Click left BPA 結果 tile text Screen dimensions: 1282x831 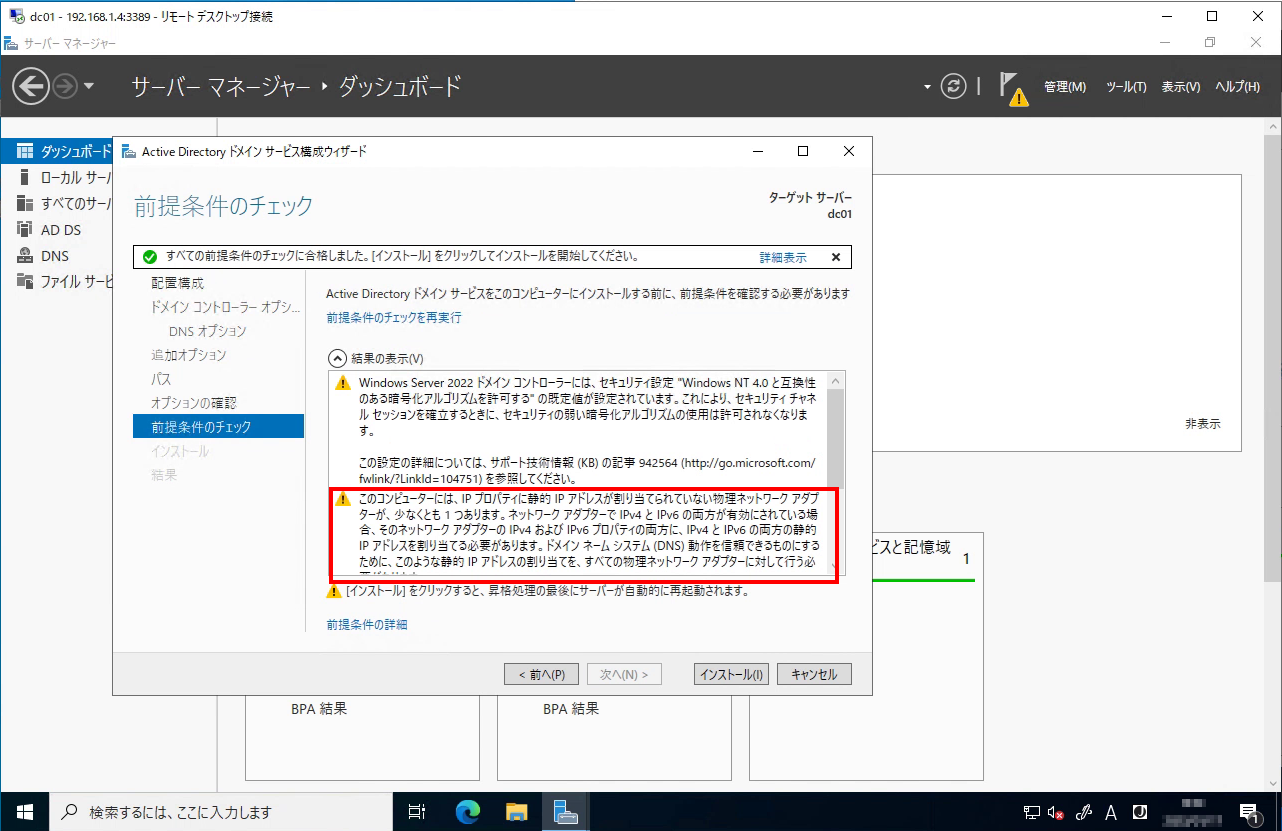tap(319, 709)
